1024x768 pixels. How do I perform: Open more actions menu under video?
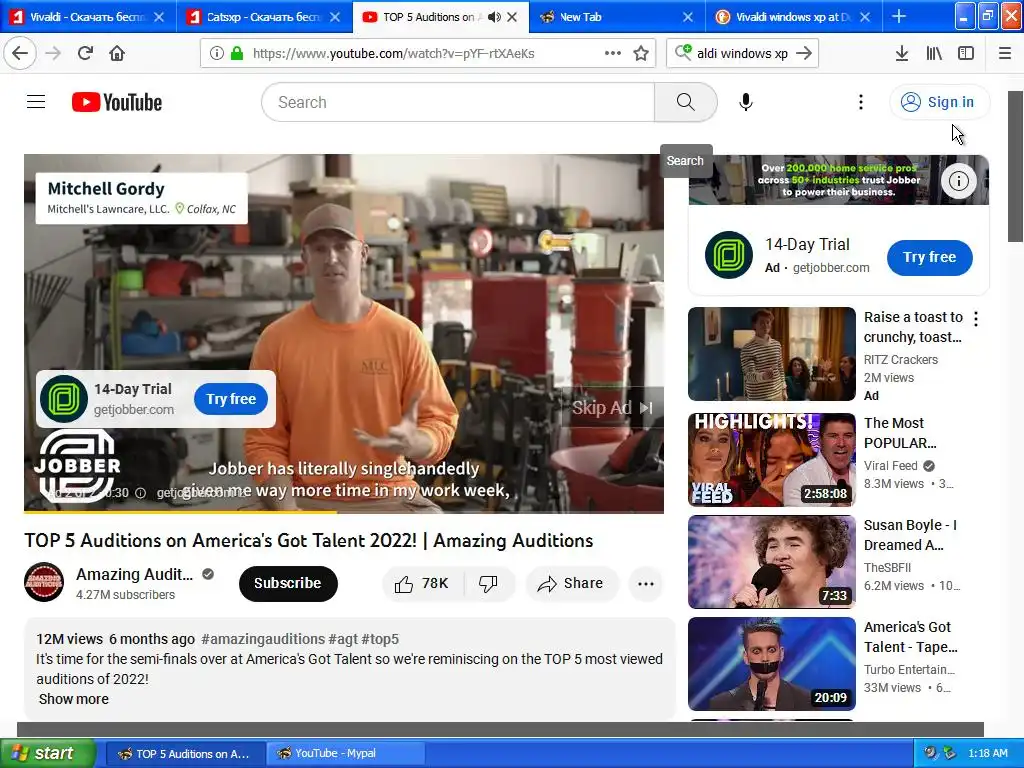(646, 584)
